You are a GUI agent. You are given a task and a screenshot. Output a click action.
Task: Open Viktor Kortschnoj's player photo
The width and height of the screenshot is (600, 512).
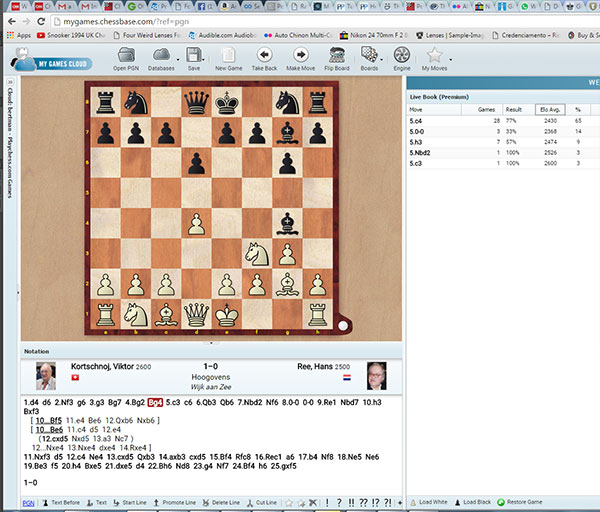click(47, 374)
